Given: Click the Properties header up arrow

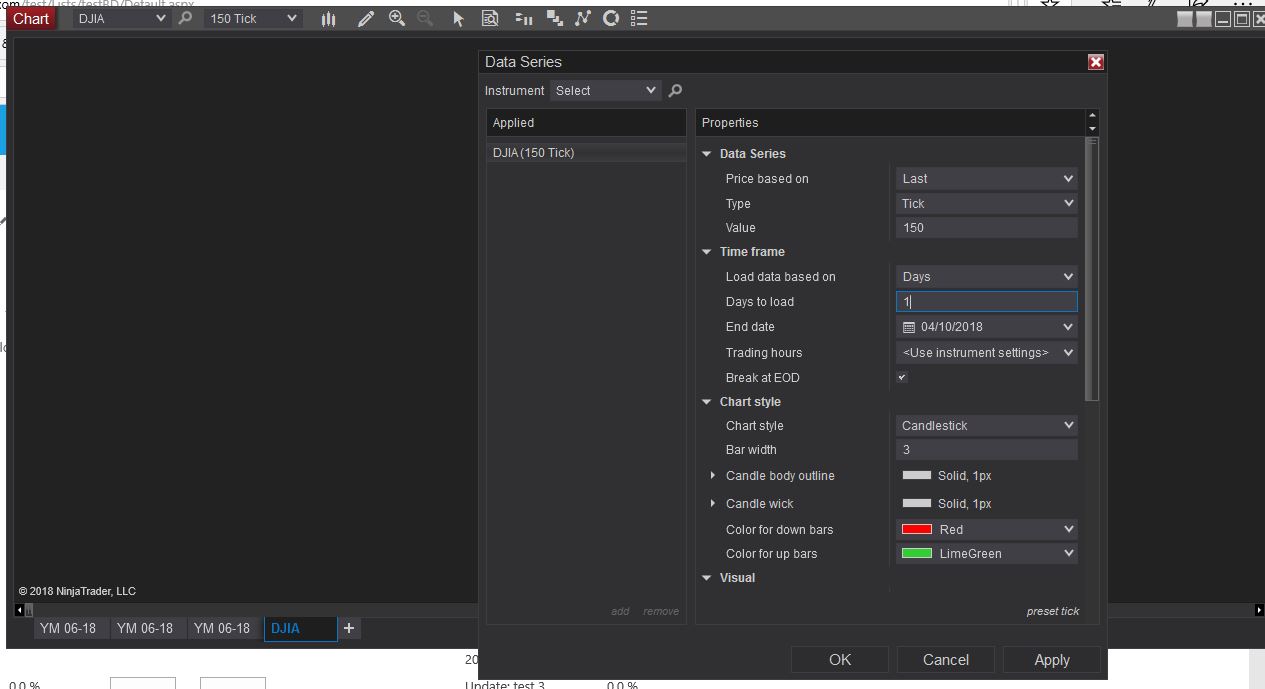Looking at the screenshot, I should click(x=1092, y=116).
